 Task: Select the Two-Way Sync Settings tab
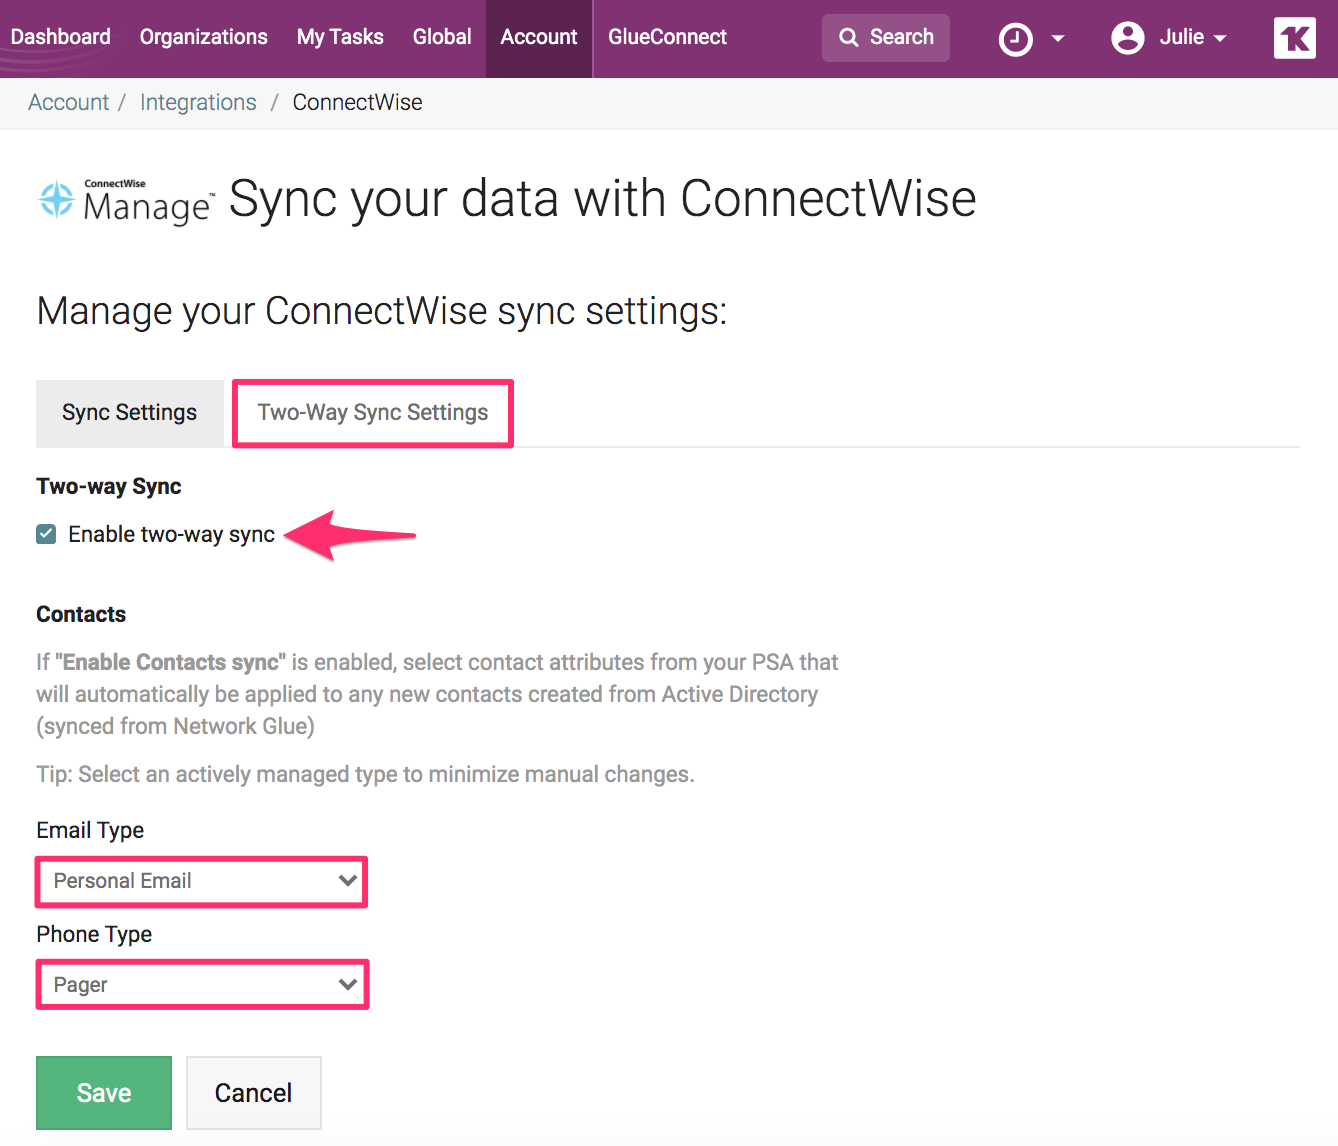tap(372, 413)
